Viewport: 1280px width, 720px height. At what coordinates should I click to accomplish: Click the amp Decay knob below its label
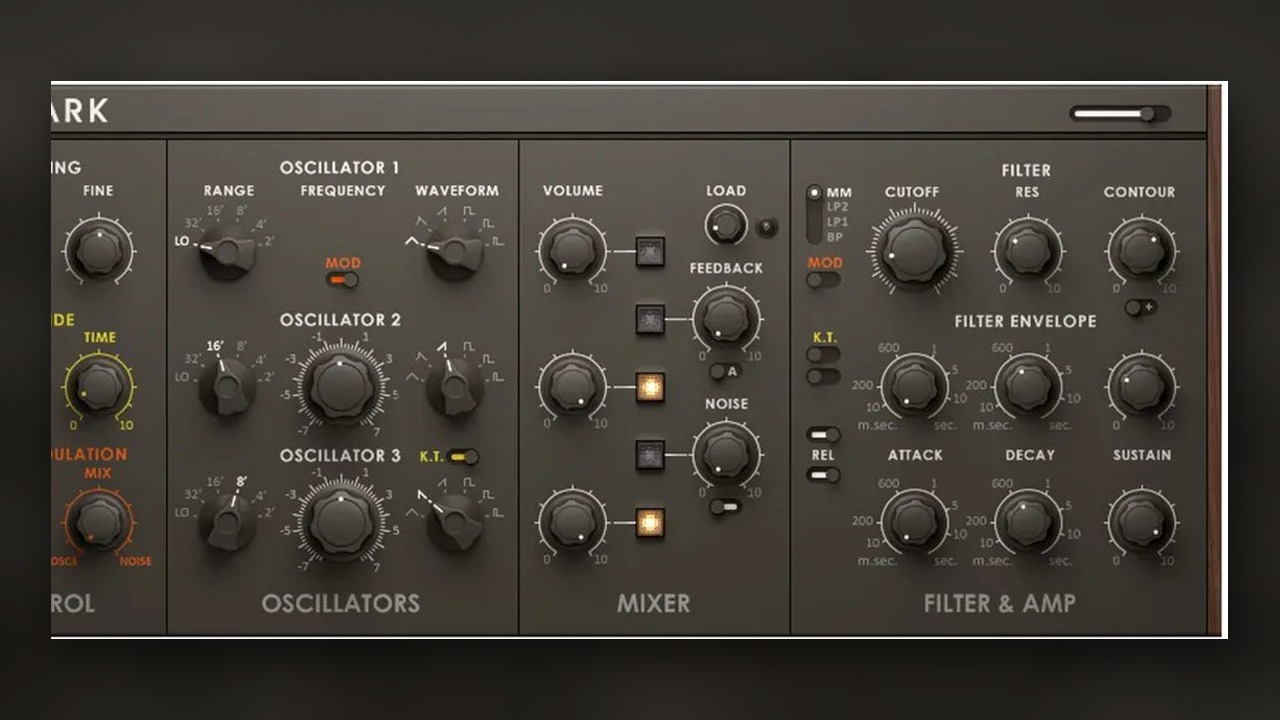click(1028, 521)
